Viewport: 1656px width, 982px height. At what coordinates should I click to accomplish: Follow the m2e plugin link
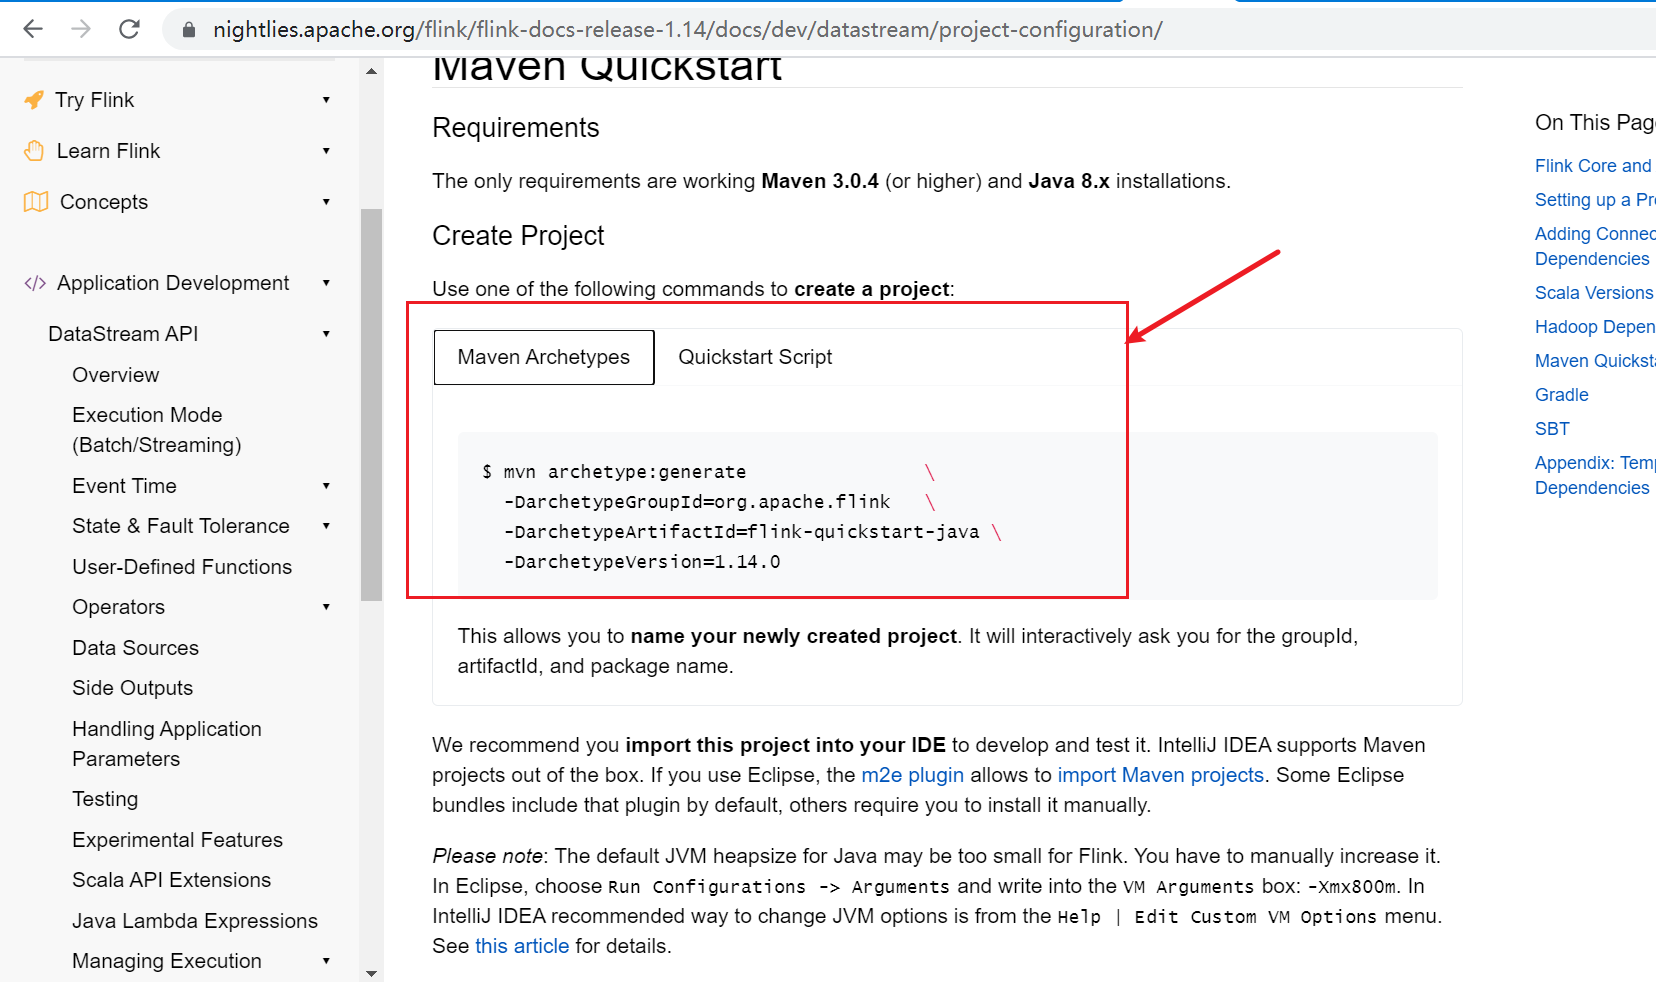(912, 775)
